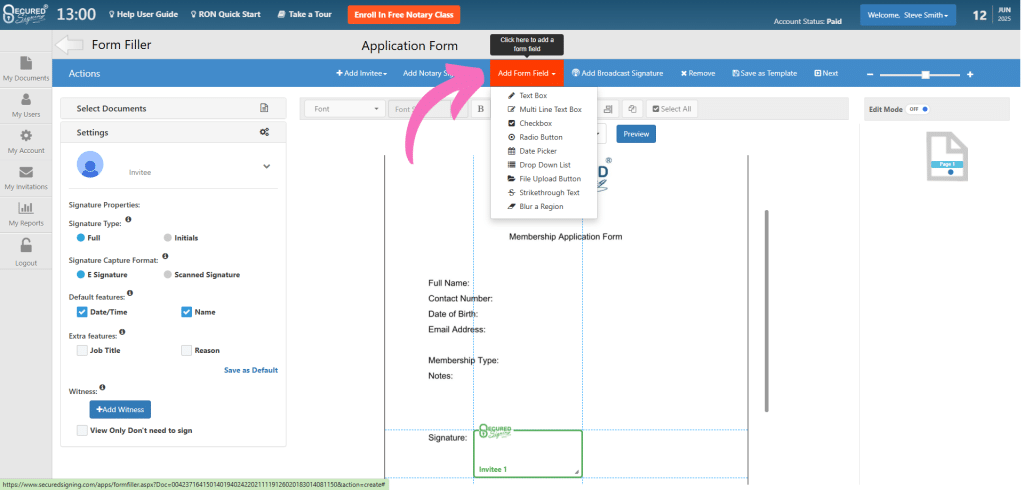1024x490 pixels.
Task: Click the back arrow beside Form Filler
Action: click(x=69, y=44)
